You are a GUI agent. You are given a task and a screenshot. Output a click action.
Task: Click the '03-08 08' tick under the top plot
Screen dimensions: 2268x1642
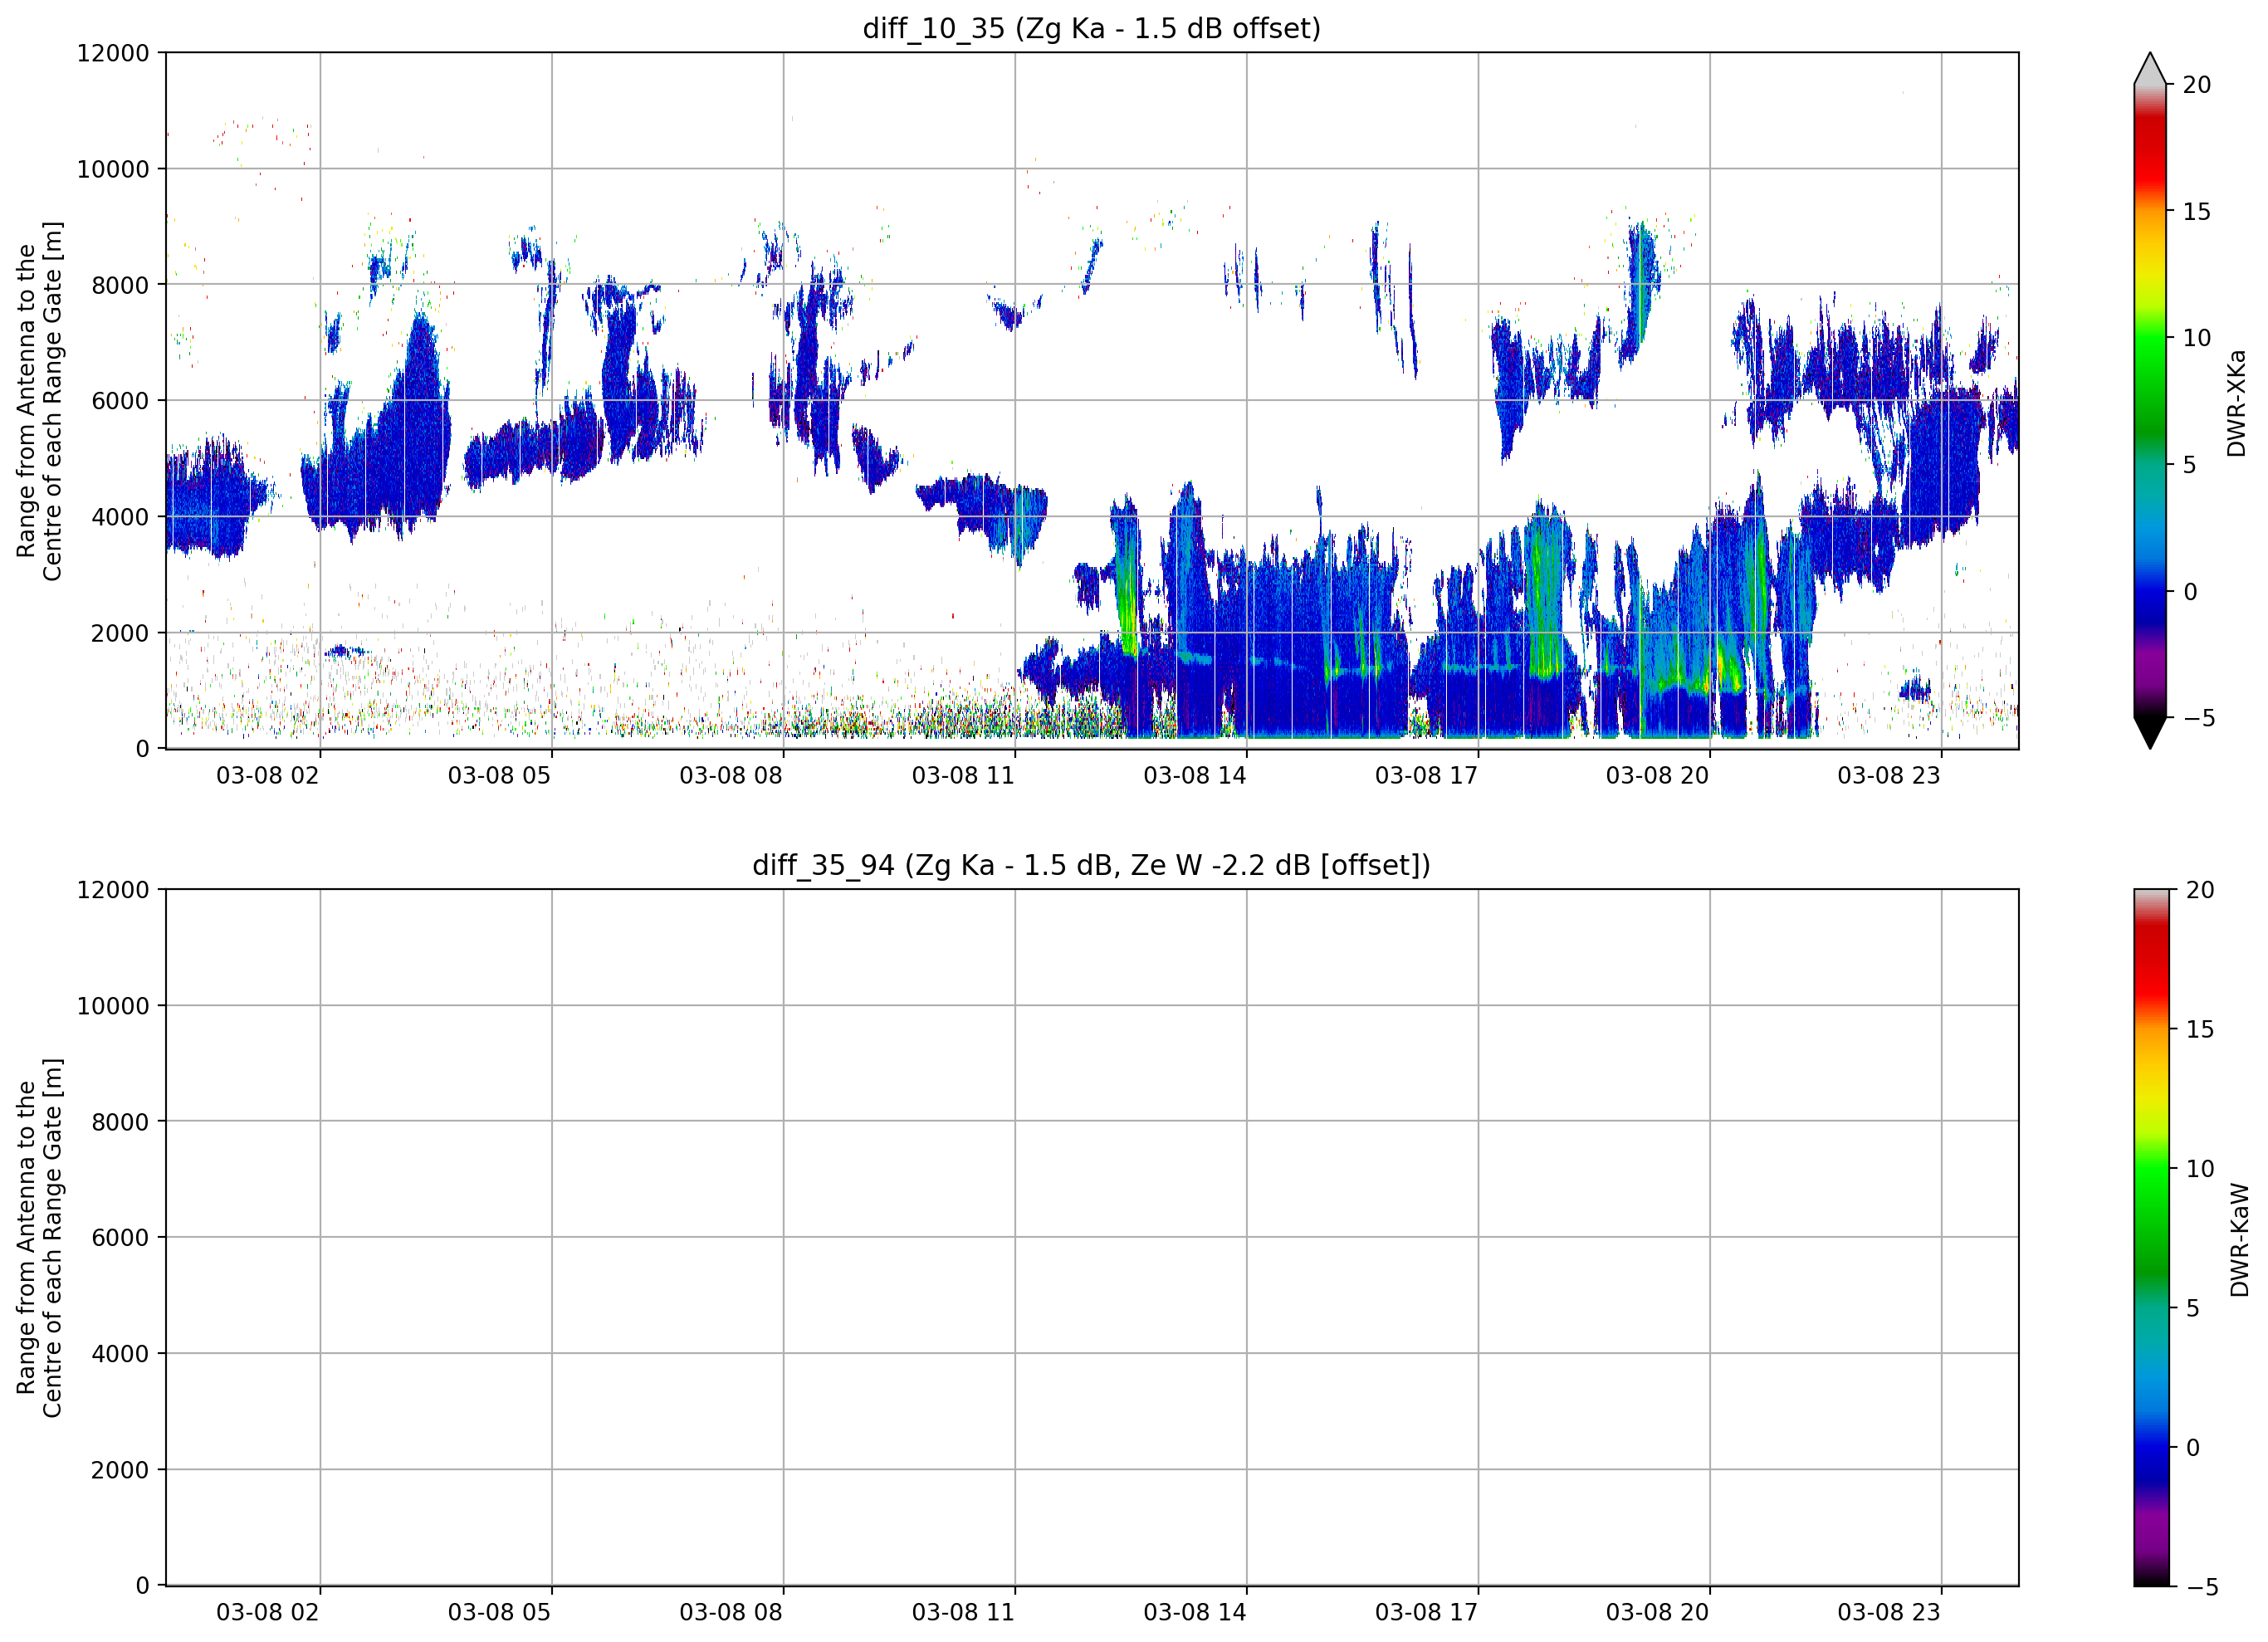coord(731,776)
